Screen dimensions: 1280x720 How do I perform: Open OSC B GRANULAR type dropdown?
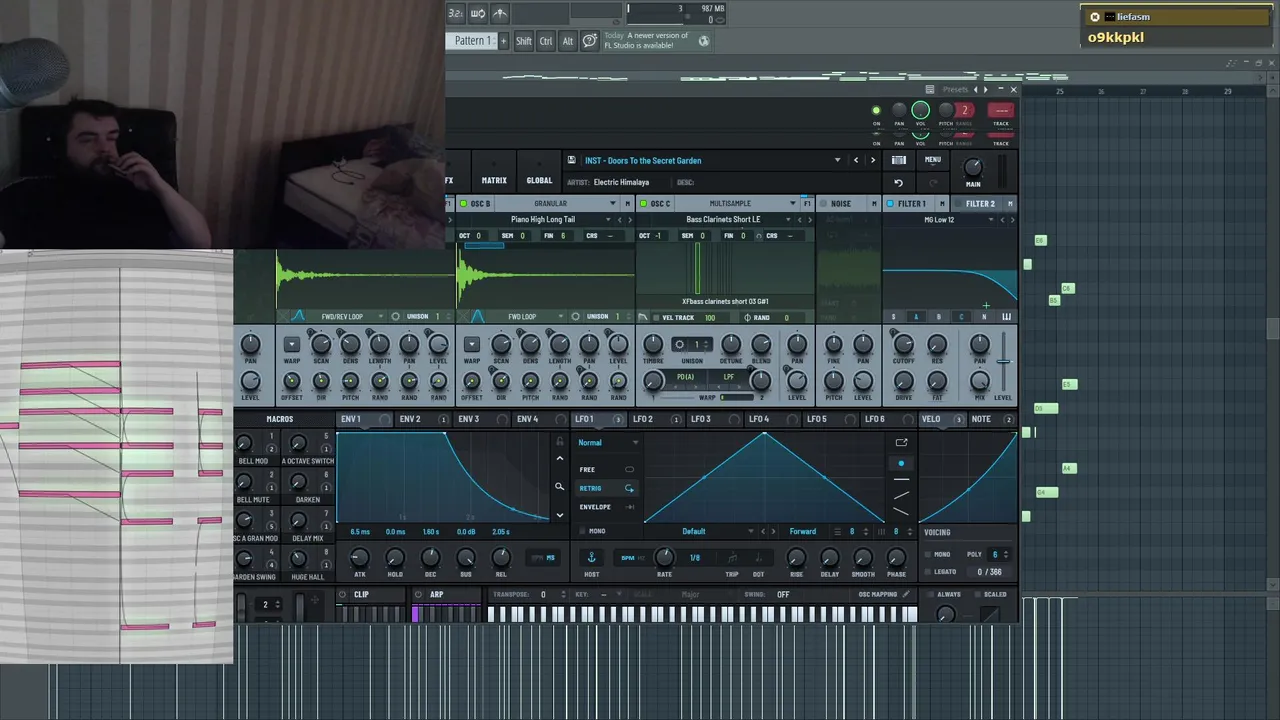tap(612, 204)
